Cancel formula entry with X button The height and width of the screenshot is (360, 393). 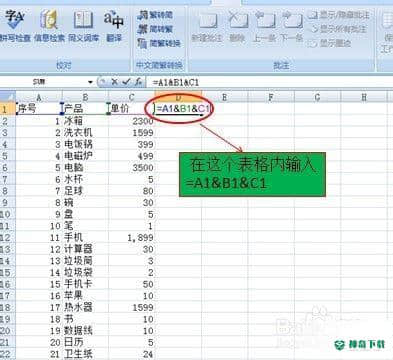pos(115,82)
